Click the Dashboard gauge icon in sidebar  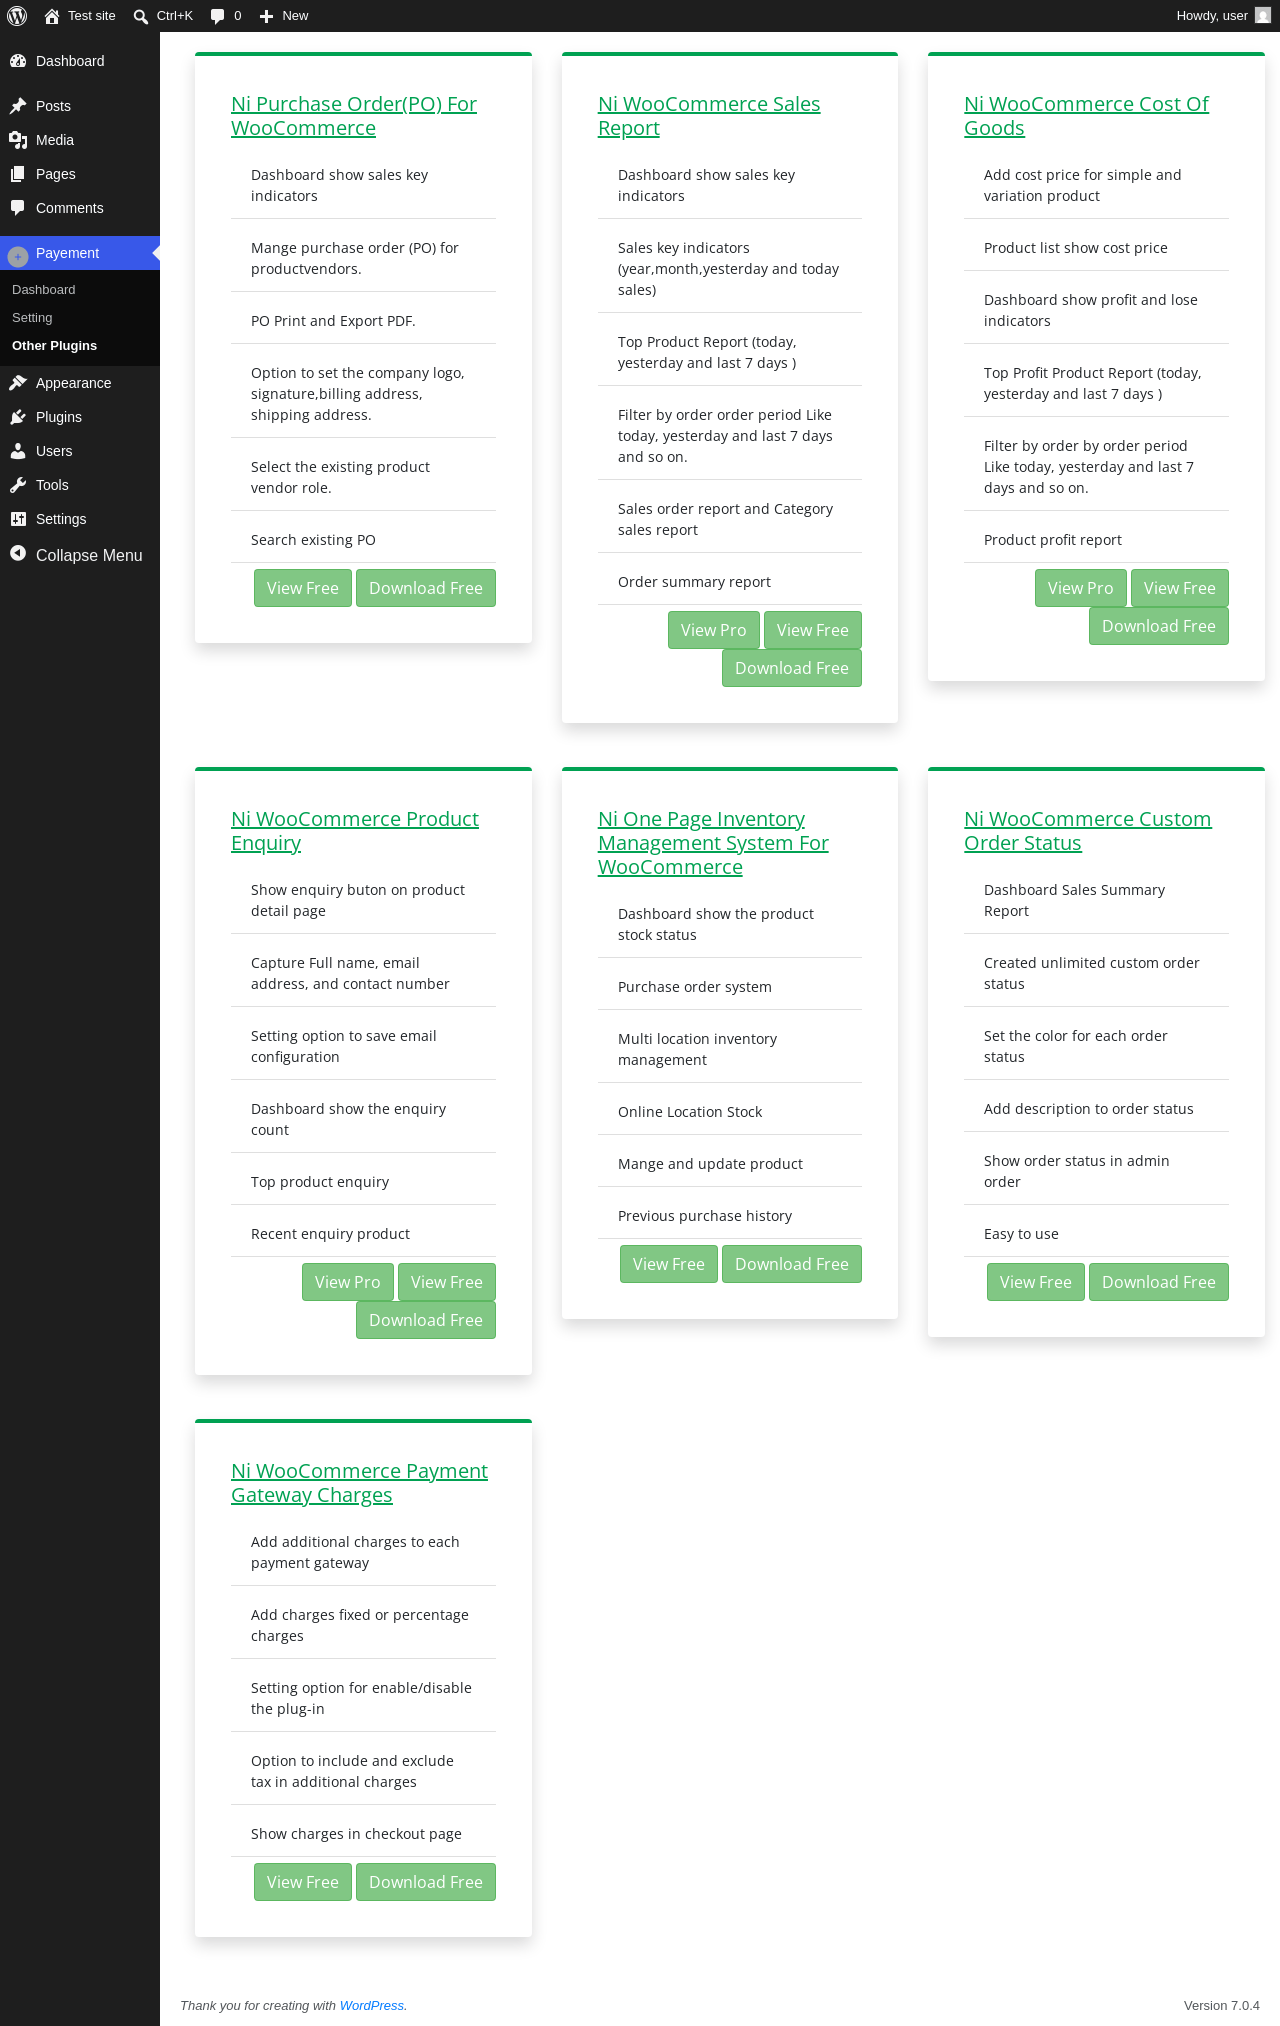tap(18, 61)
